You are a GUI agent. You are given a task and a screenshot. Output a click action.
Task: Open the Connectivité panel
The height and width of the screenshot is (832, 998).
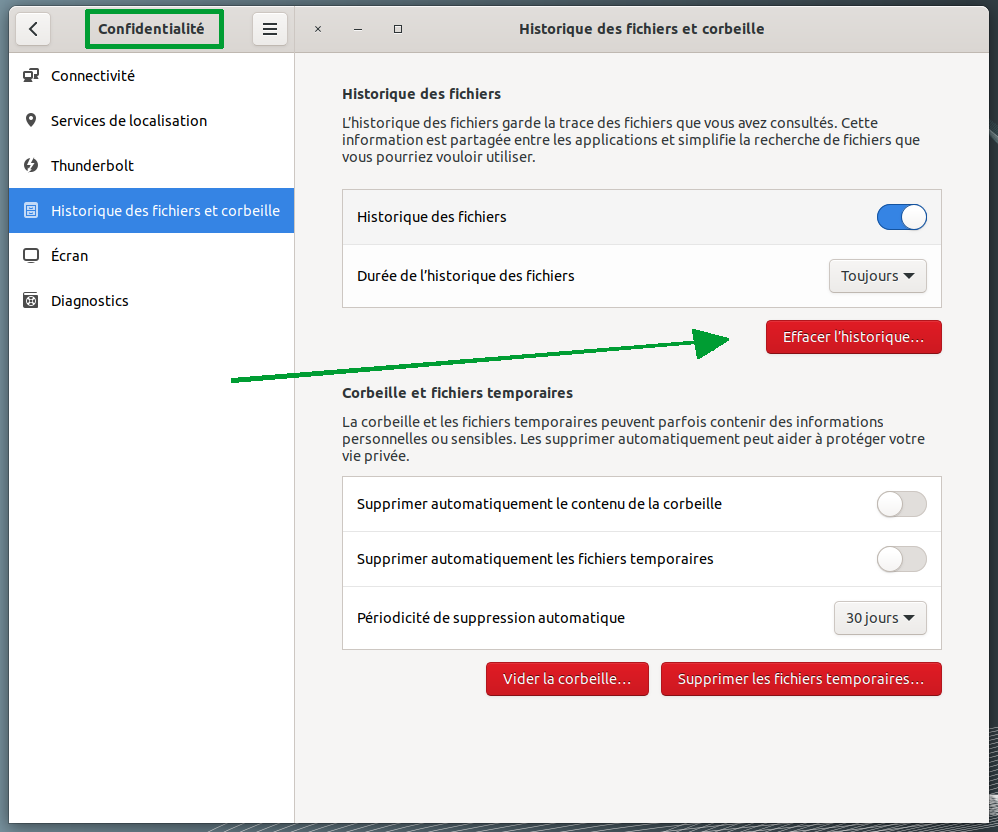tap(151, 76)
